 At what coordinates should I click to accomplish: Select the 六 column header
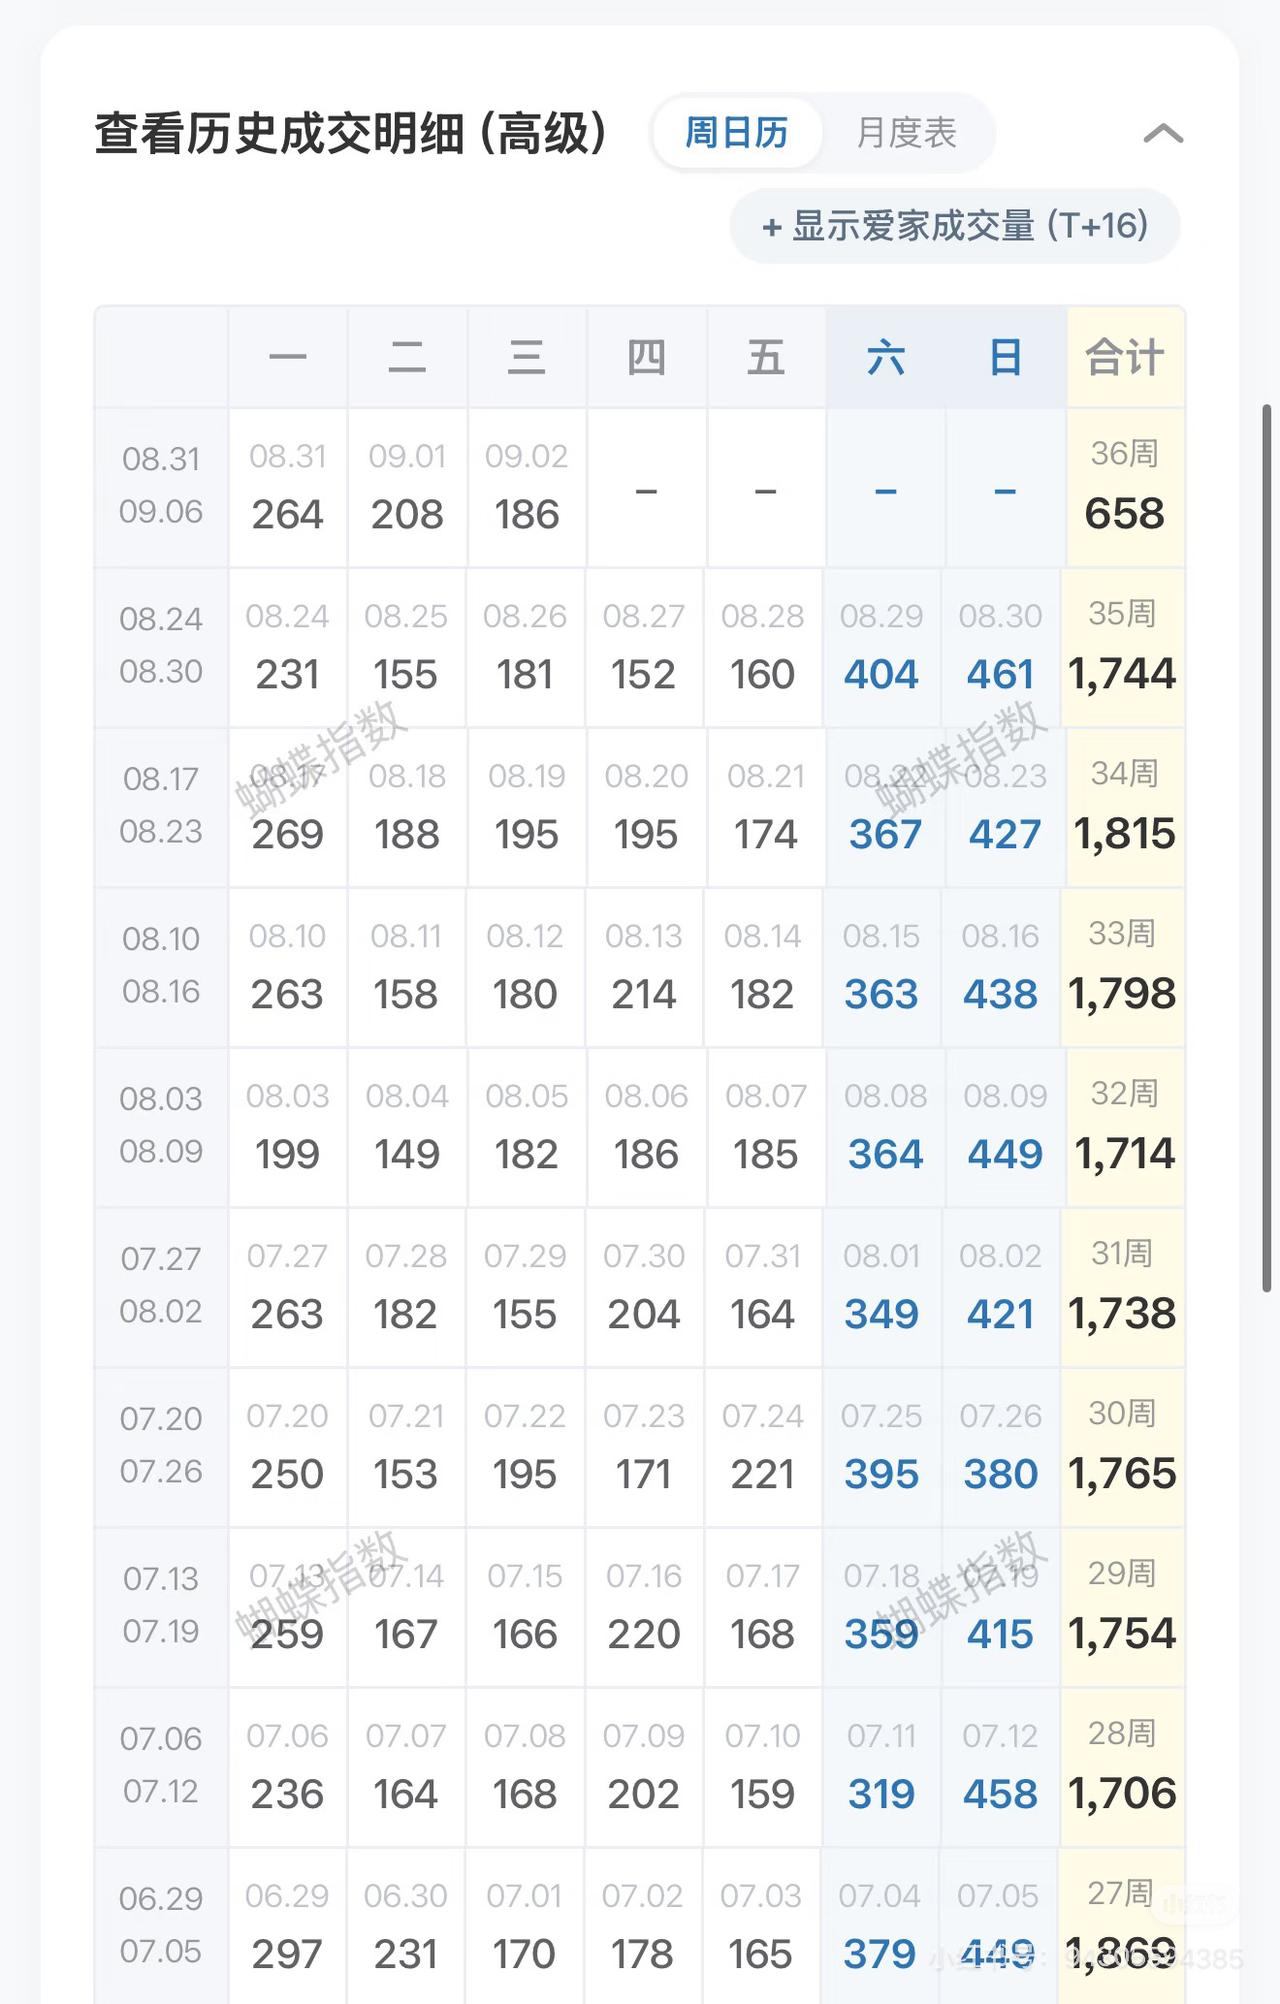[x=886, y=357]
